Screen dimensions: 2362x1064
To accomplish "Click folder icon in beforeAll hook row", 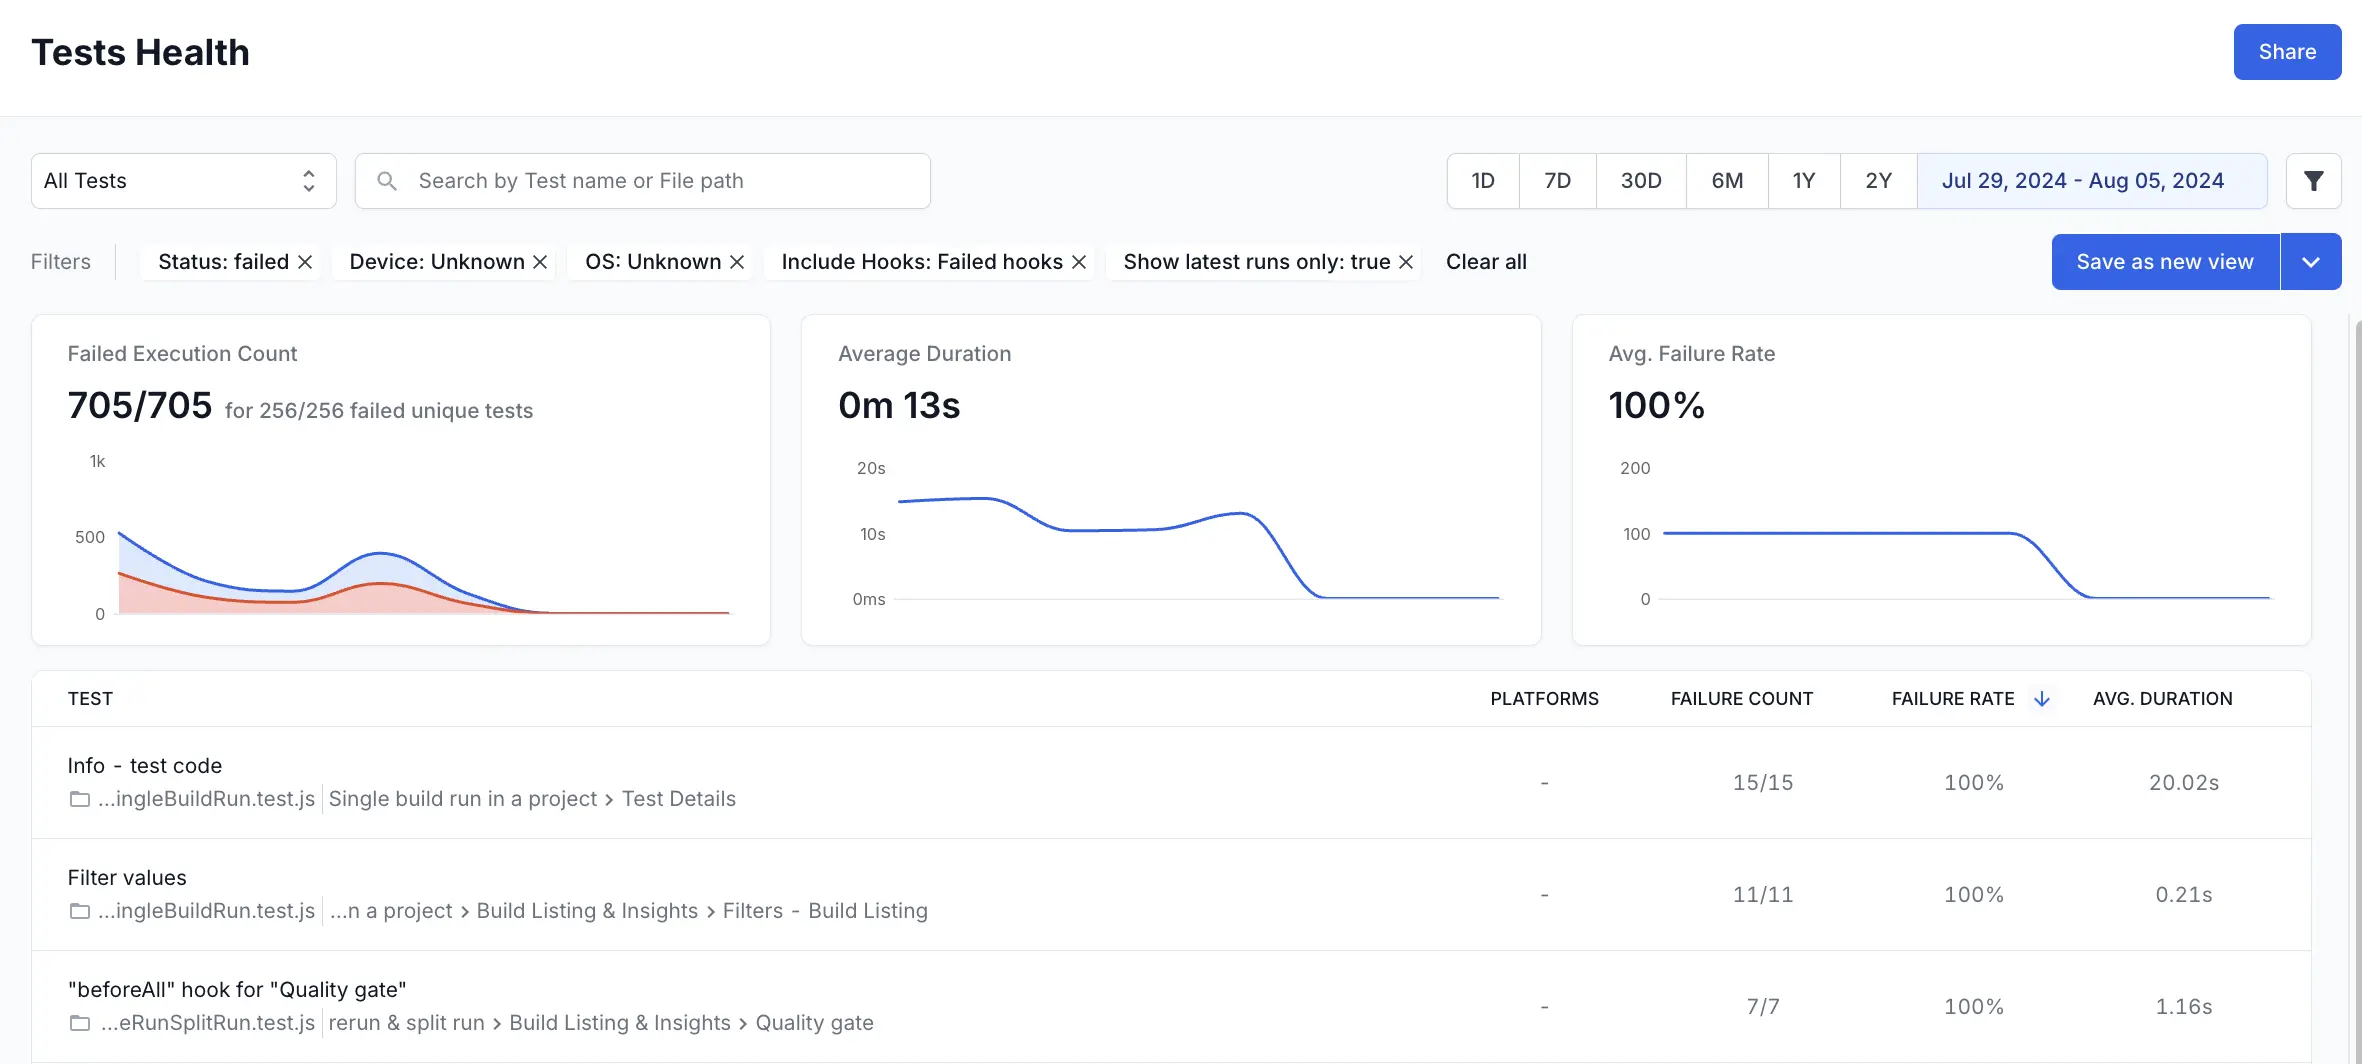I will 80,1023.
